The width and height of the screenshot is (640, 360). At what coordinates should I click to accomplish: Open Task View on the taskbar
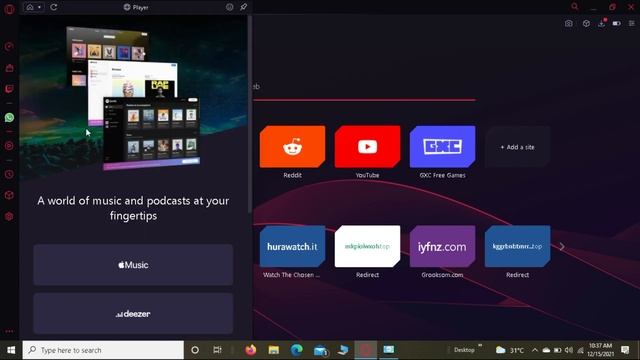[217, 350]
